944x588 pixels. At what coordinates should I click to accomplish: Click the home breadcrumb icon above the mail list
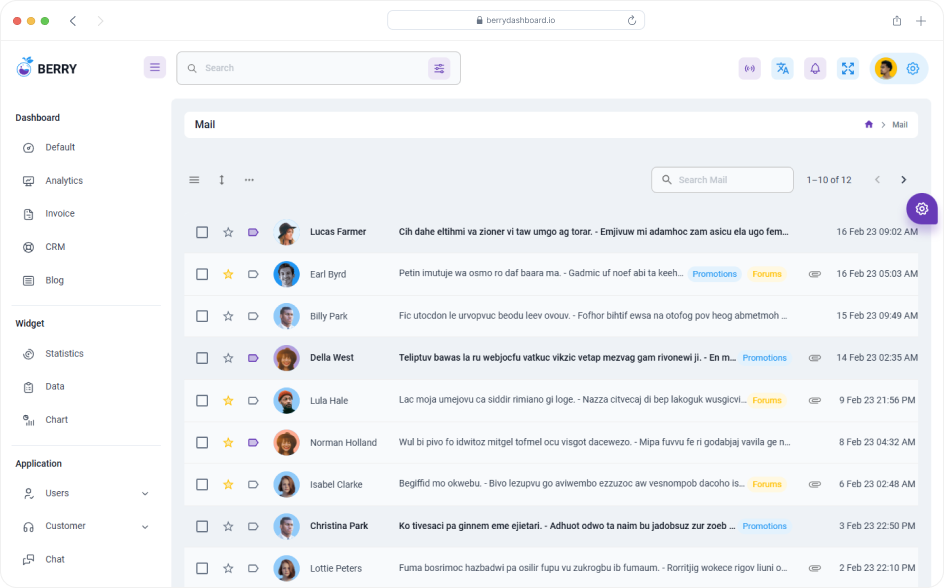pos(868,124)
